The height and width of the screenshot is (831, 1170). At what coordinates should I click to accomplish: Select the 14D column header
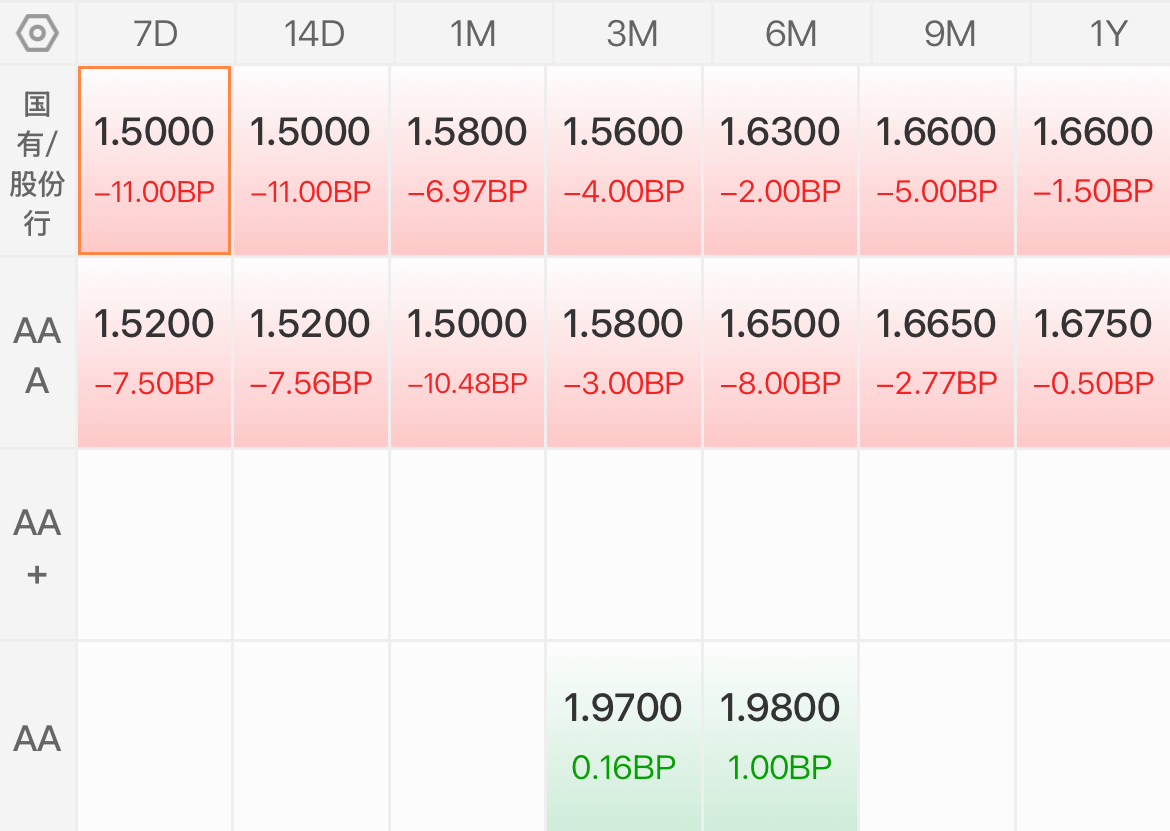[x=314, y=34]
